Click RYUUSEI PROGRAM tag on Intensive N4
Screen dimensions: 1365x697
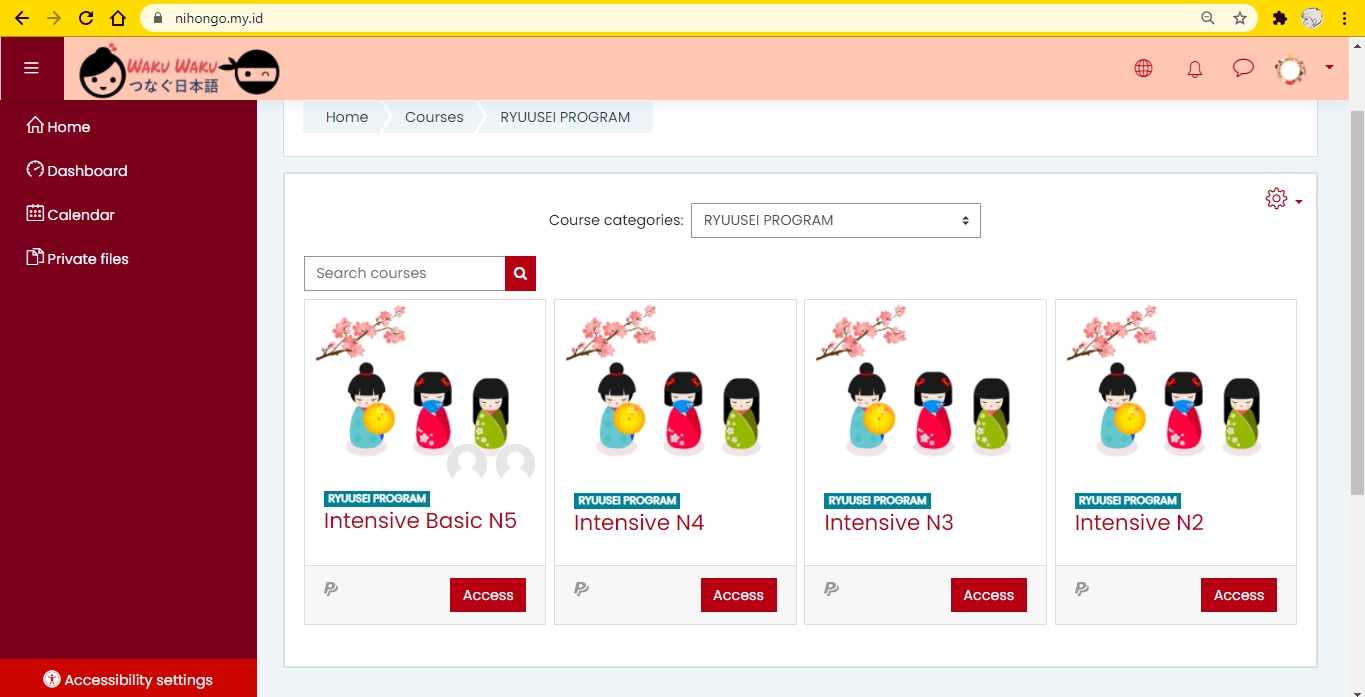[627, 501]
